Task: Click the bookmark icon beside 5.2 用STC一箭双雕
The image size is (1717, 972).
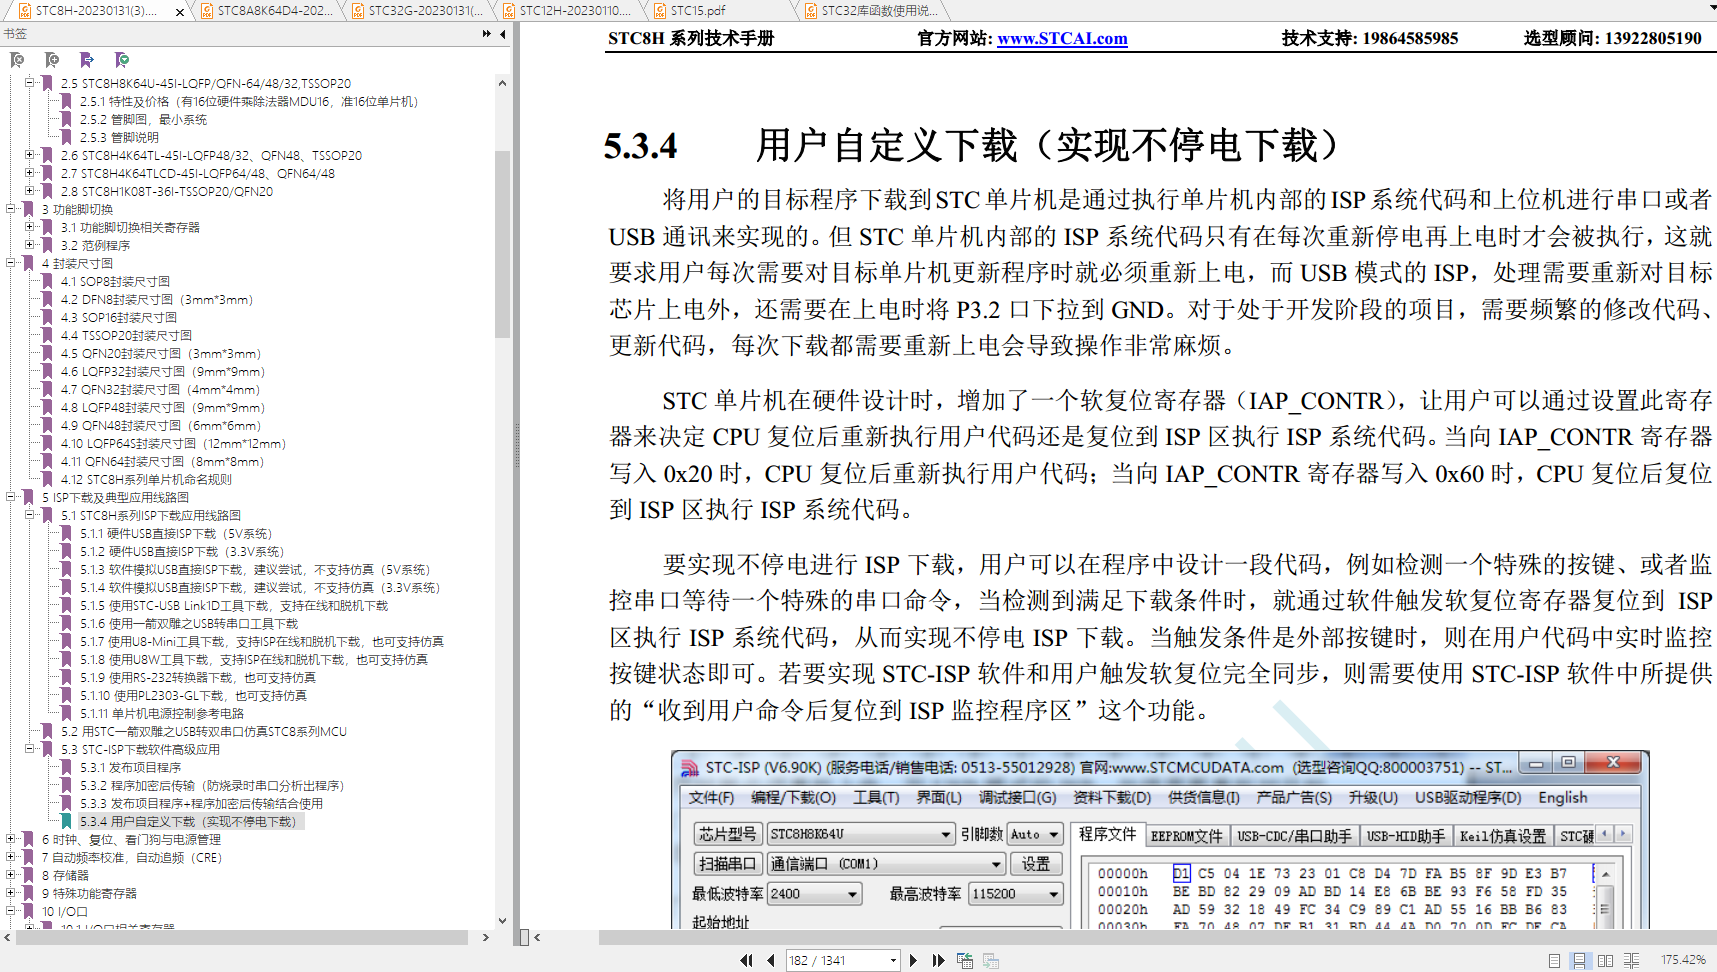Action: pos(47,732)
